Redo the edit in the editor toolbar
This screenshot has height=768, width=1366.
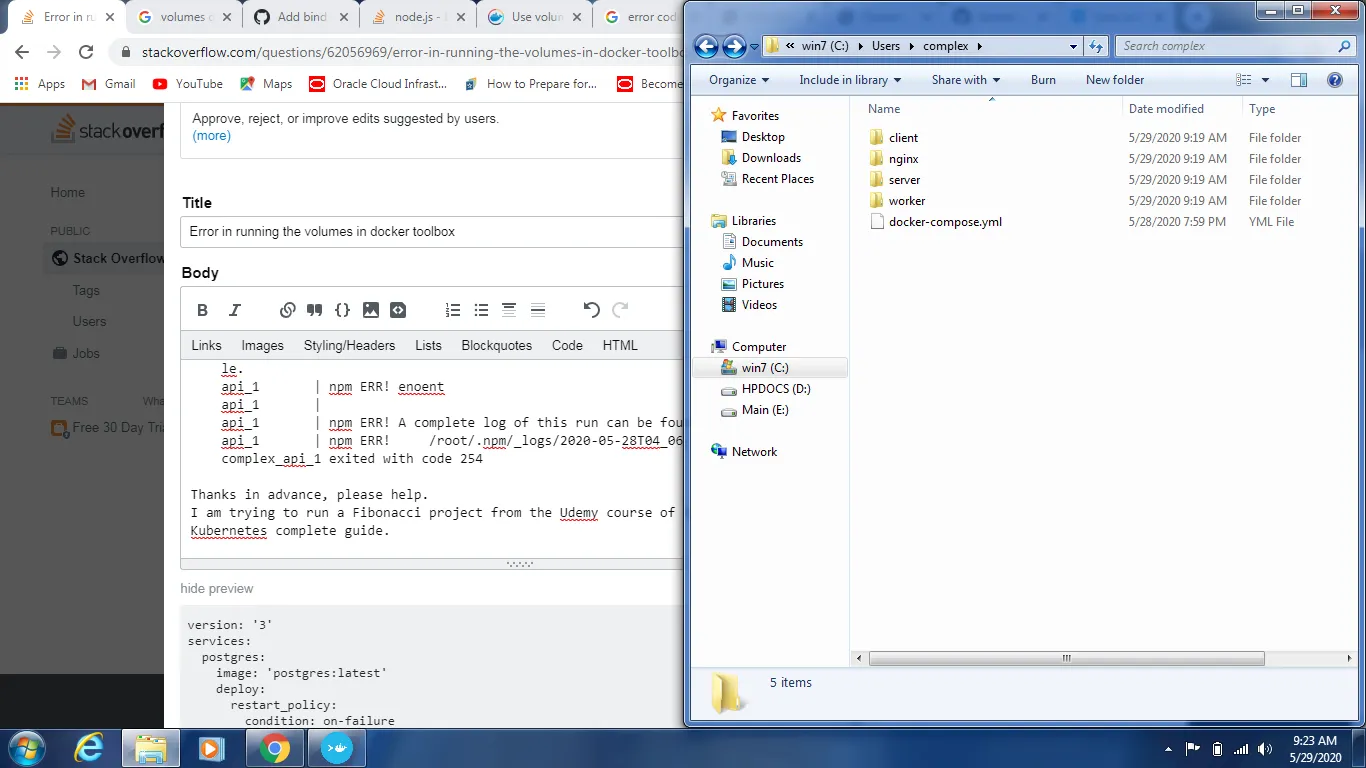pyautogui.click(x=620, y=310)
